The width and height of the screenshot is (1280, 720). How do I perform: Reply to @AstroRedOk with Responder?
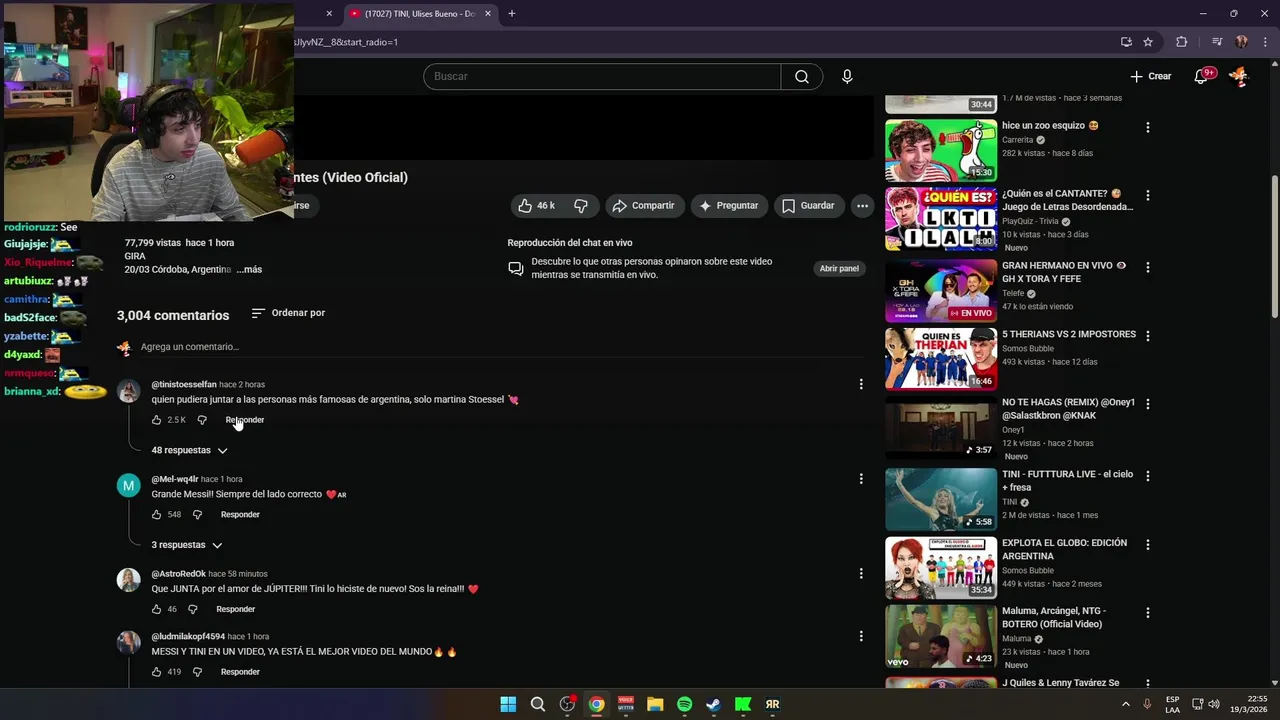(236, 610)
